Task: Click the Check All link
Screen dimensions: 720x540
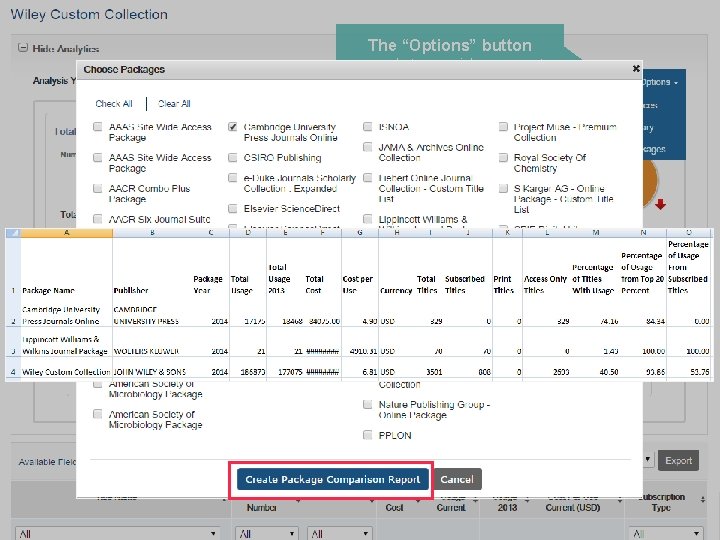Action: coord(114,104)
